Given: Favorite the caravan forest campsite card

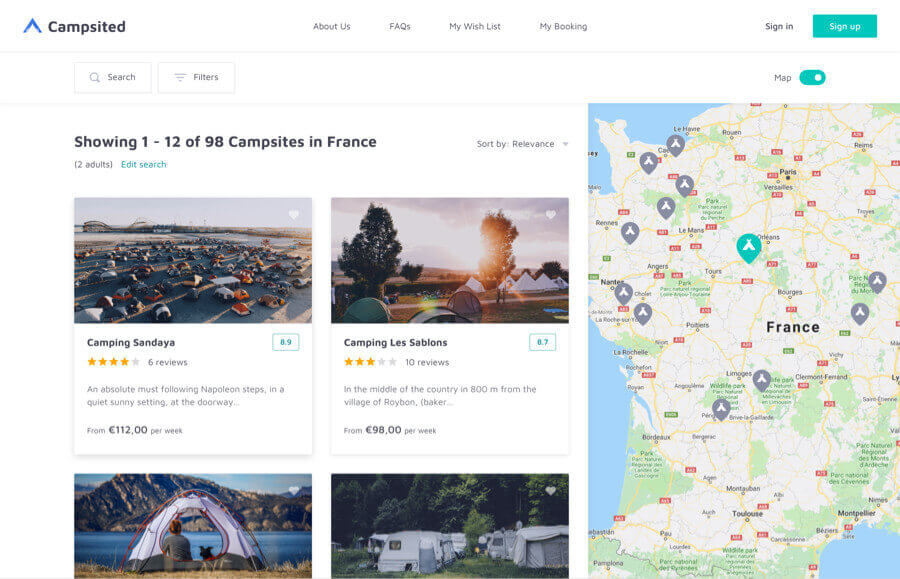Looking at the screenshot, I should 550,491.
